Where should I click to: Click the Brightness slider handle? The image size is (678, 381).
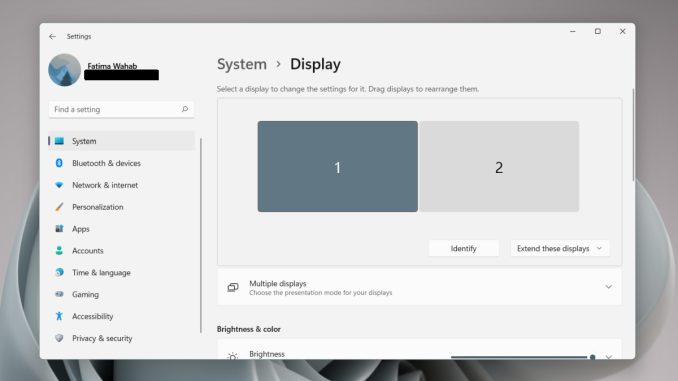[x=592, y=357]
